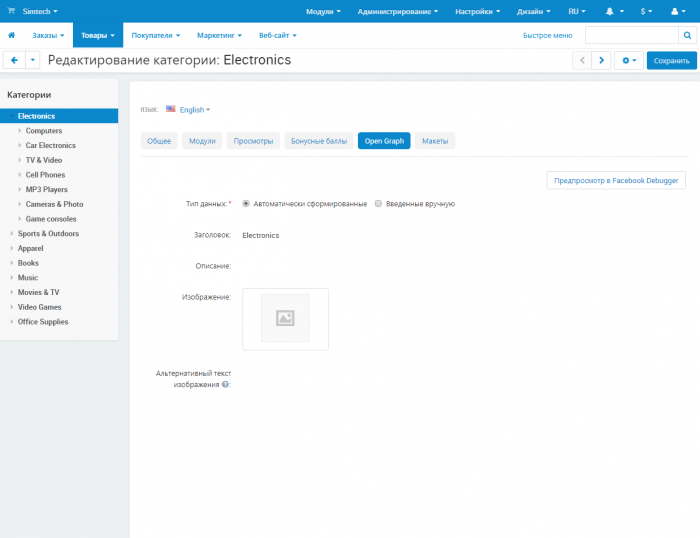Select Cameras & Photo category

click(x=54, y=204)
